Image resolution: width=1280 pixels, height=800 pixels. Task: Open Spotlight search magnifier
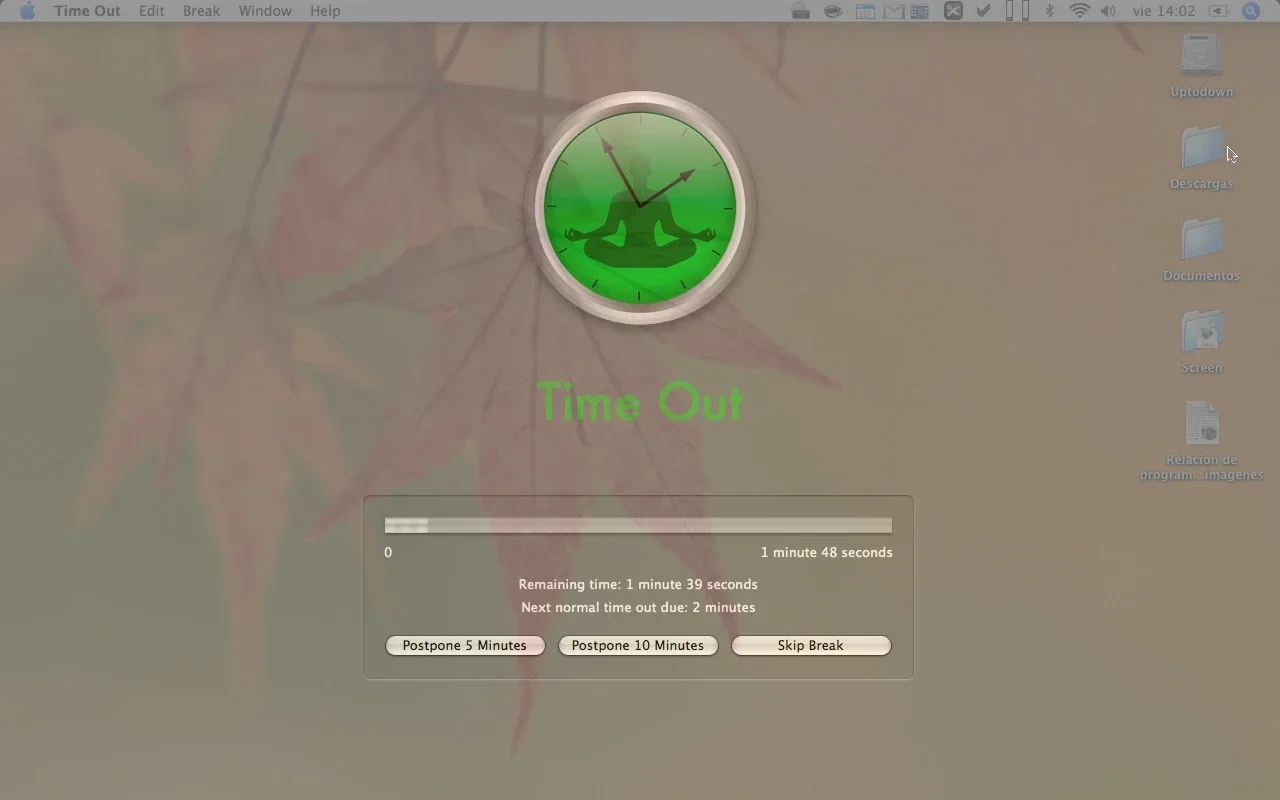(1251, 11)
